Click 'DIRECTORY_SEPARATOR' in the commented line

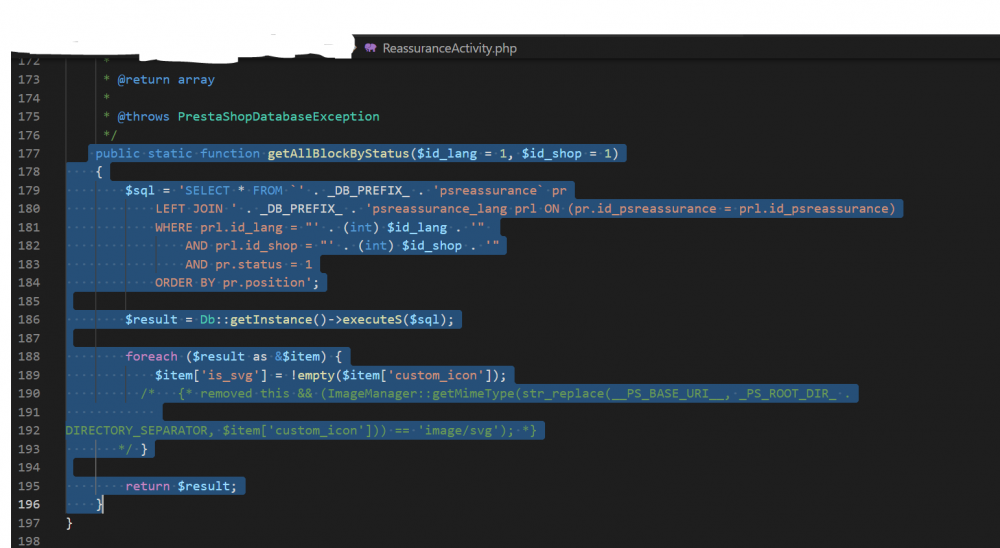136,431
